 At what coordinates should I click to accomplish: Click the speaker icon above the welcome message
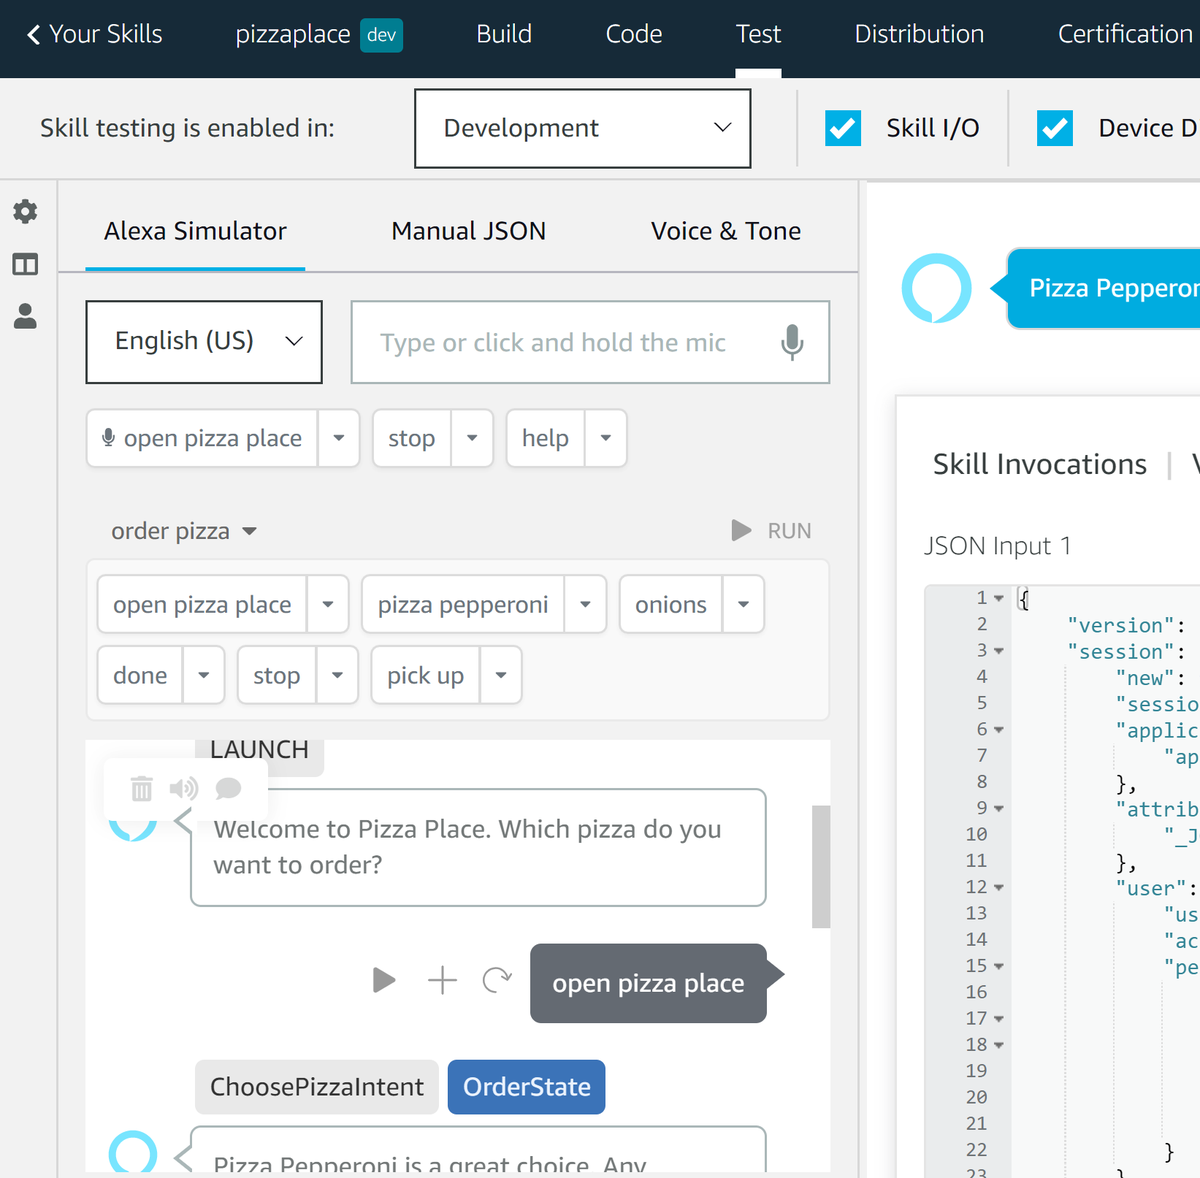184,789
